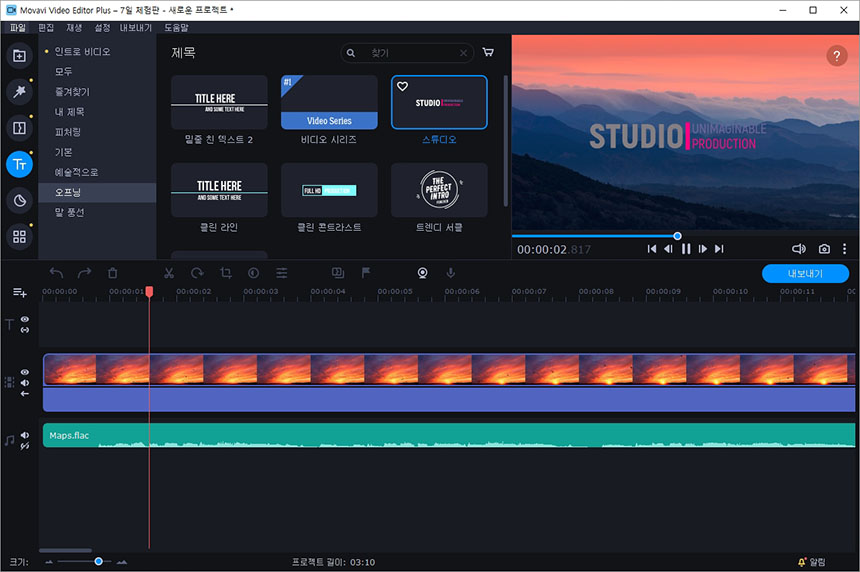Open color adjustments icon
The image size is (860, 572).
pos(253,273)
